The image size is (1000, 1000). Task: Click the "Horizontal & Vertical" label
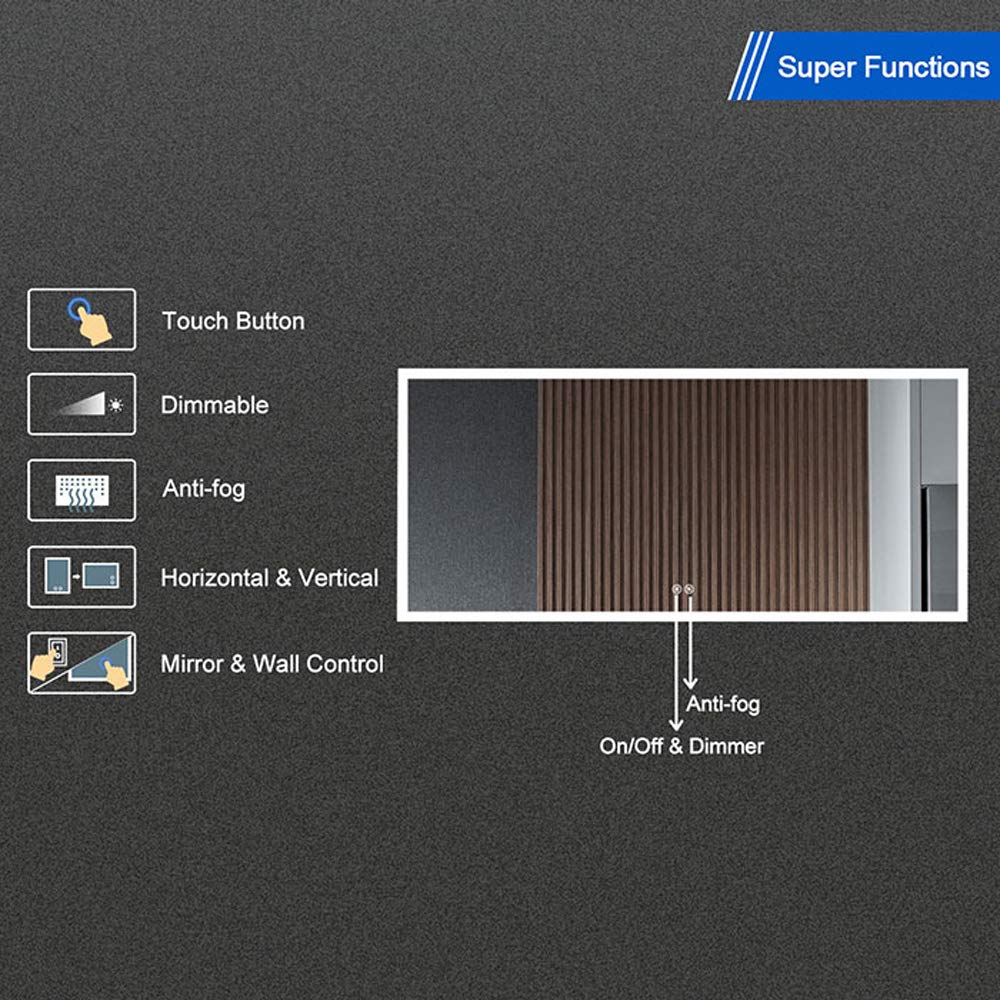click(270, 578)
